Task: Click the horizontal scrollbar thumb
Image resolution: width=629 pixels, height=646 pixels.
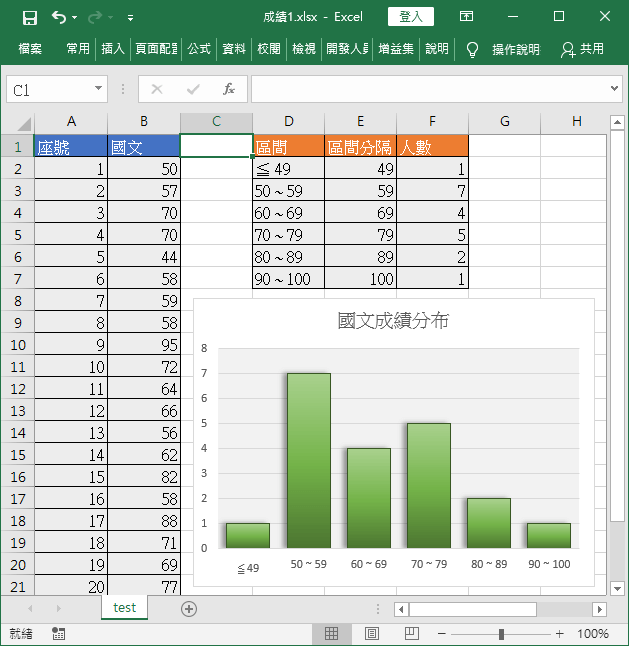Action: click(x=473, y=609)
